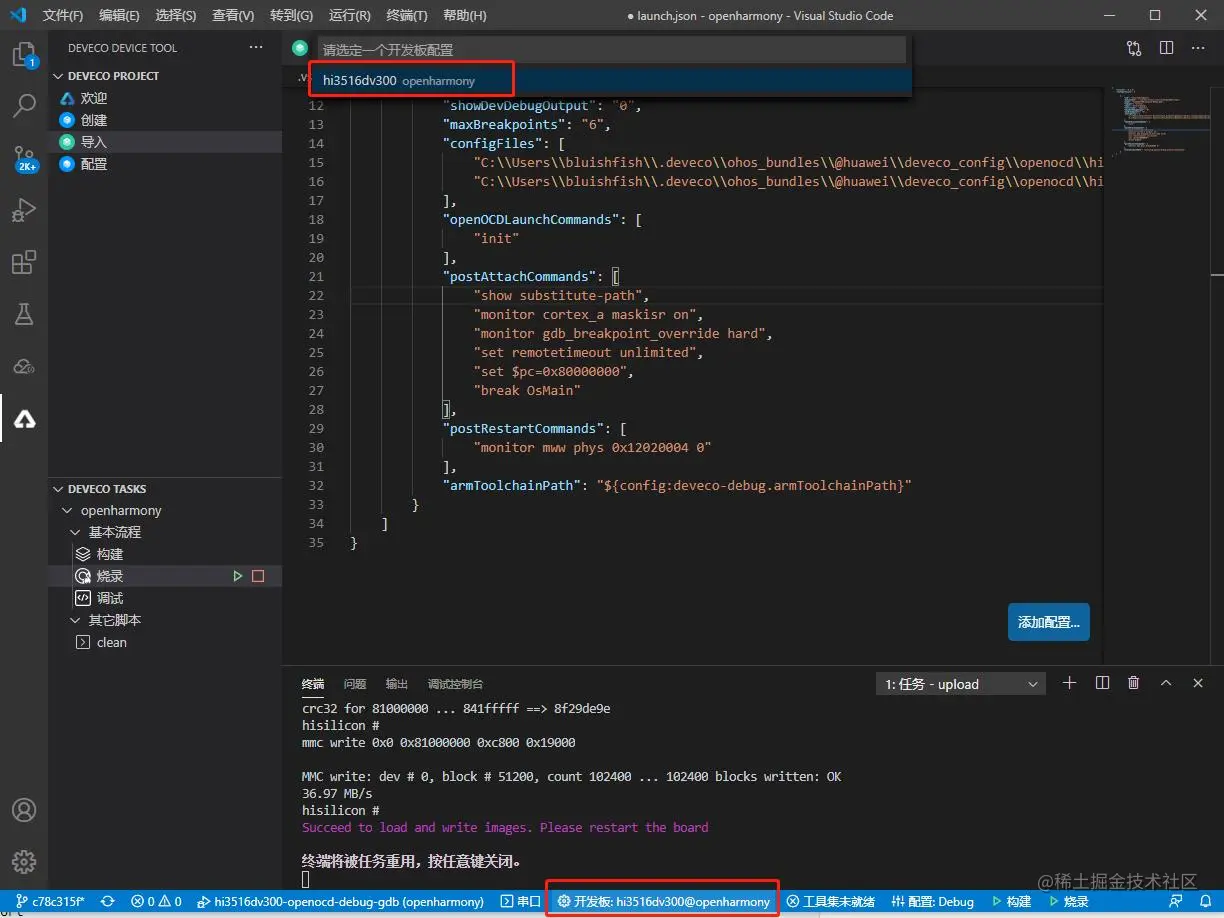Viewport: 1224px width, 918px height.
Task: Select the 调试 task in tasks tree
Action: point(110,598)
